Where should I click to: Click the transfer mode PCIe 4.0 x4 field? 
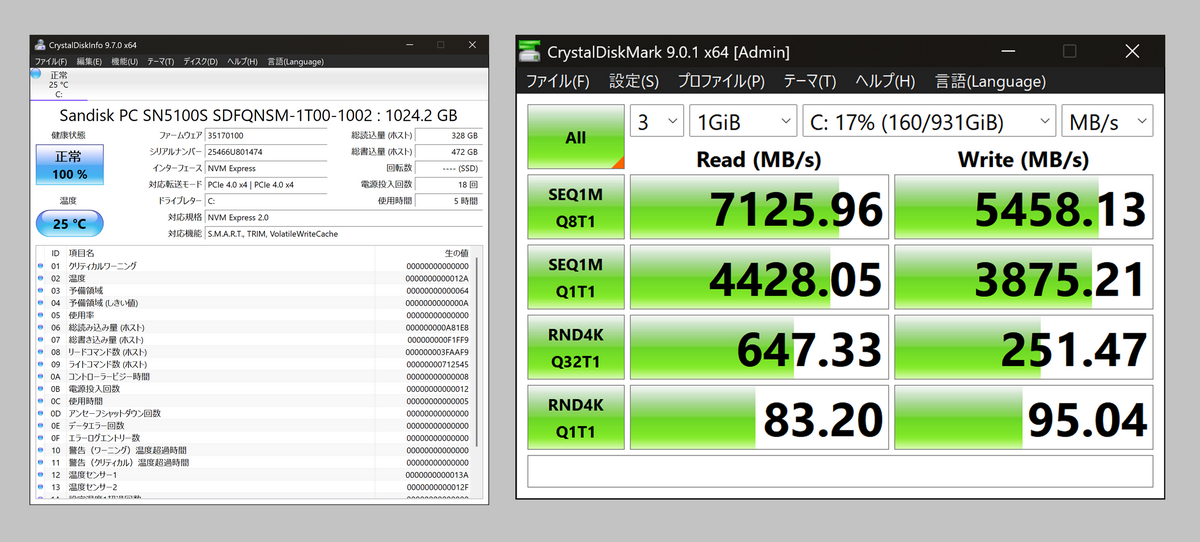tap(266, 185)
